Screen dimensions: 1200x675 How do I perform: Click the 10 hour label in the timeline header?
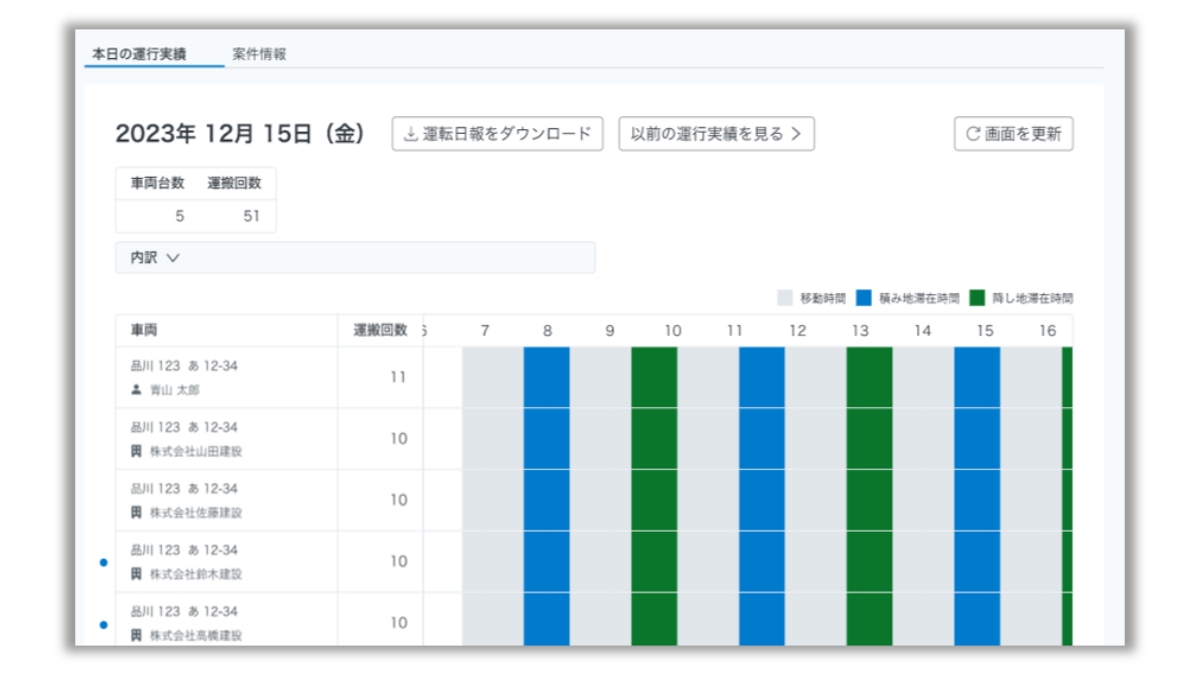673,330
